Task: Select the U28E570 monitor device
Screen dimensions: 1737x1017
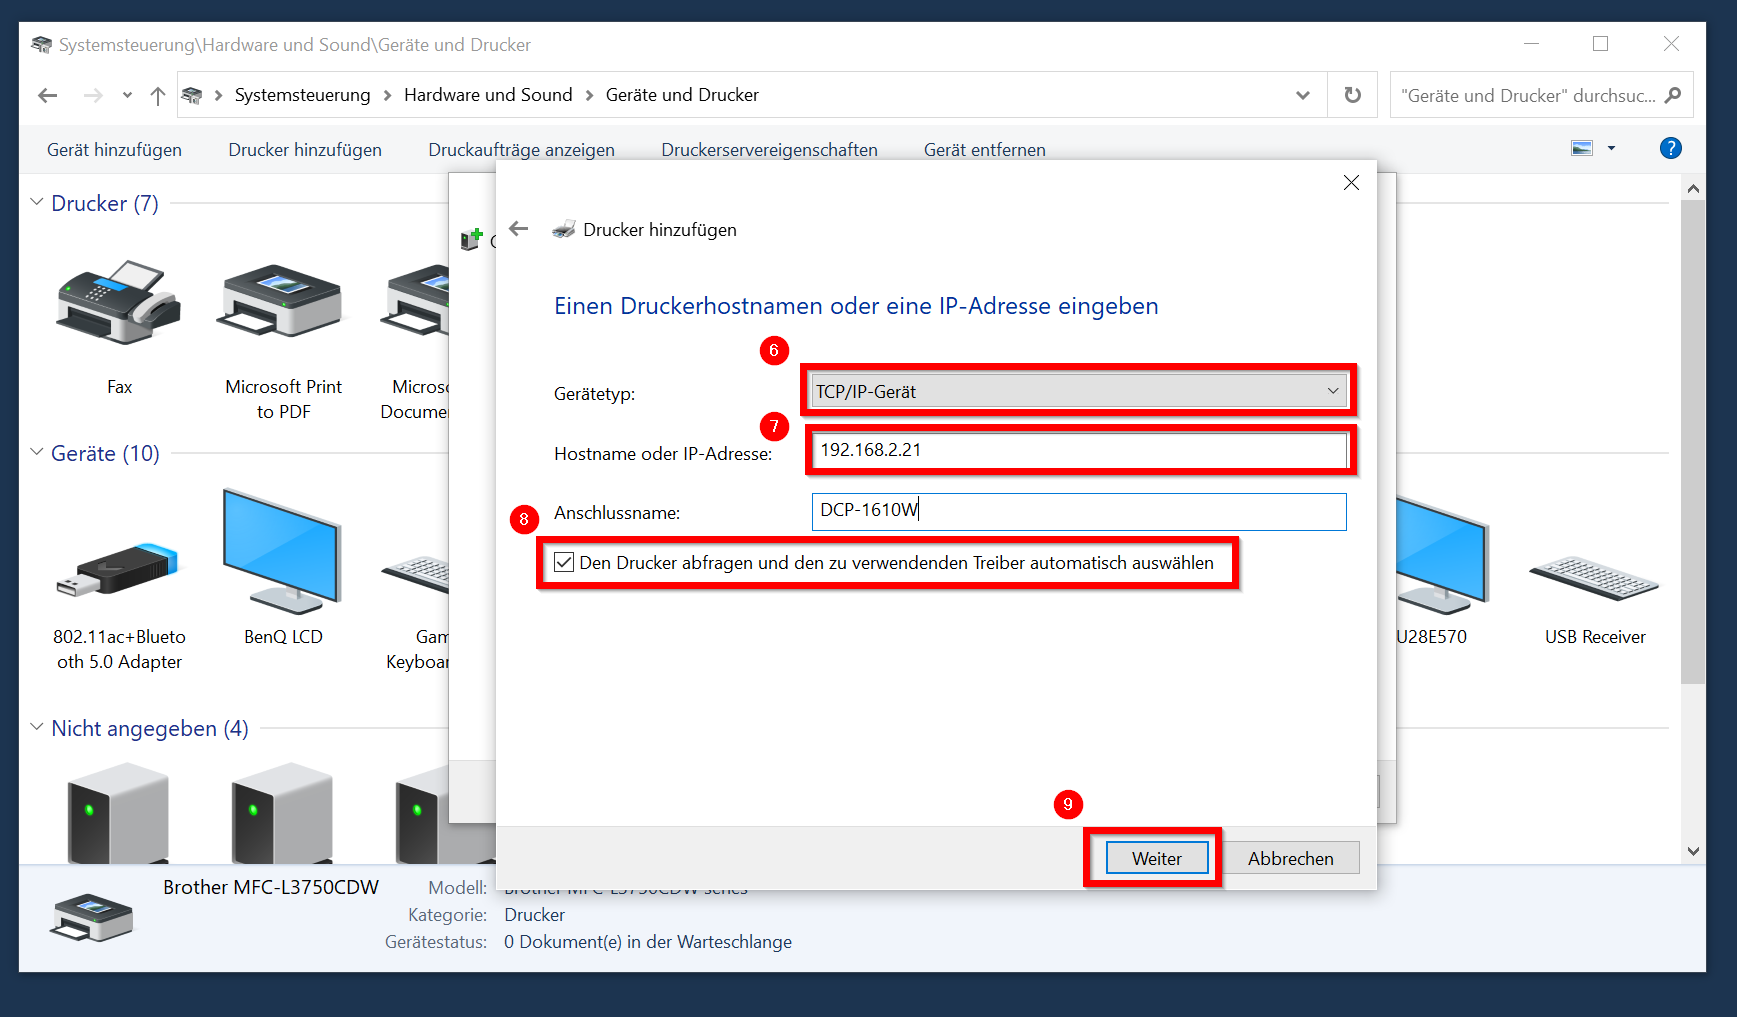Action: click(1442, 556)
